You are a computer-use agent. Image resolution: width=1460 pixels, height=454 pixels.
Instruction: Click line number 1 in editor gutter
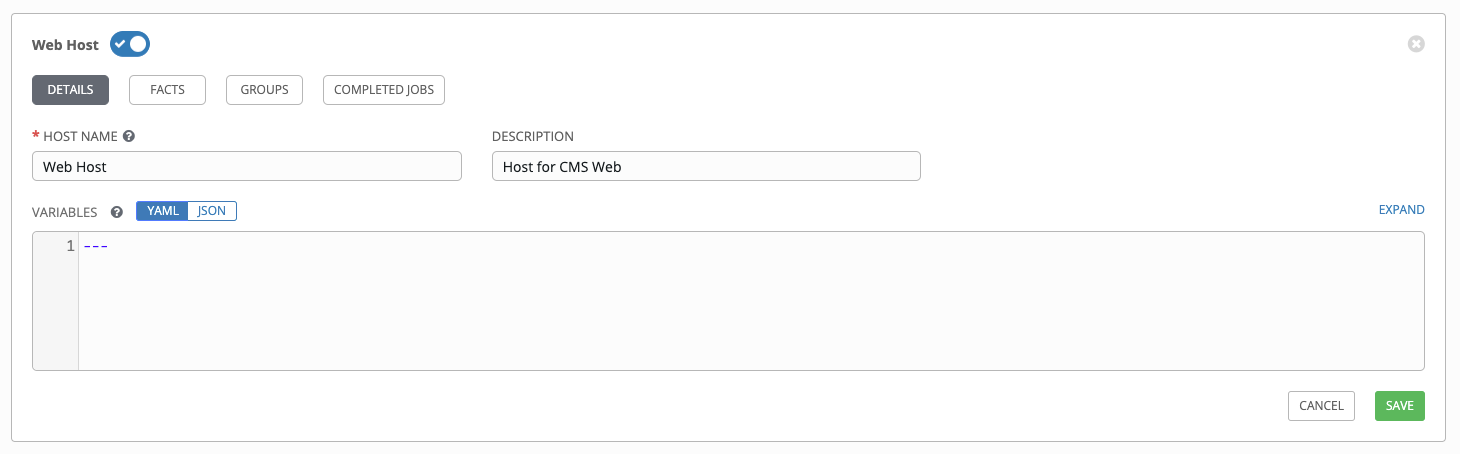tap(70, 246)
